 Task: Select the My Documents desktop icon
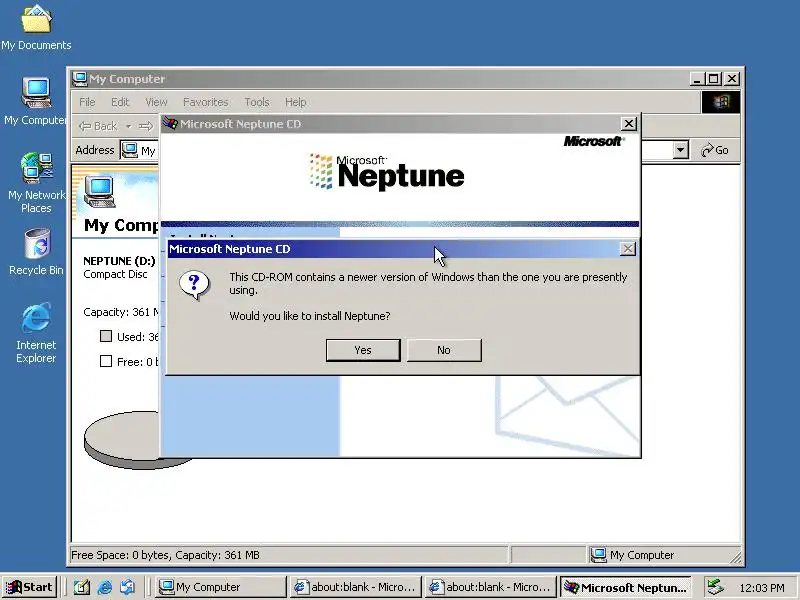[36, 28]
